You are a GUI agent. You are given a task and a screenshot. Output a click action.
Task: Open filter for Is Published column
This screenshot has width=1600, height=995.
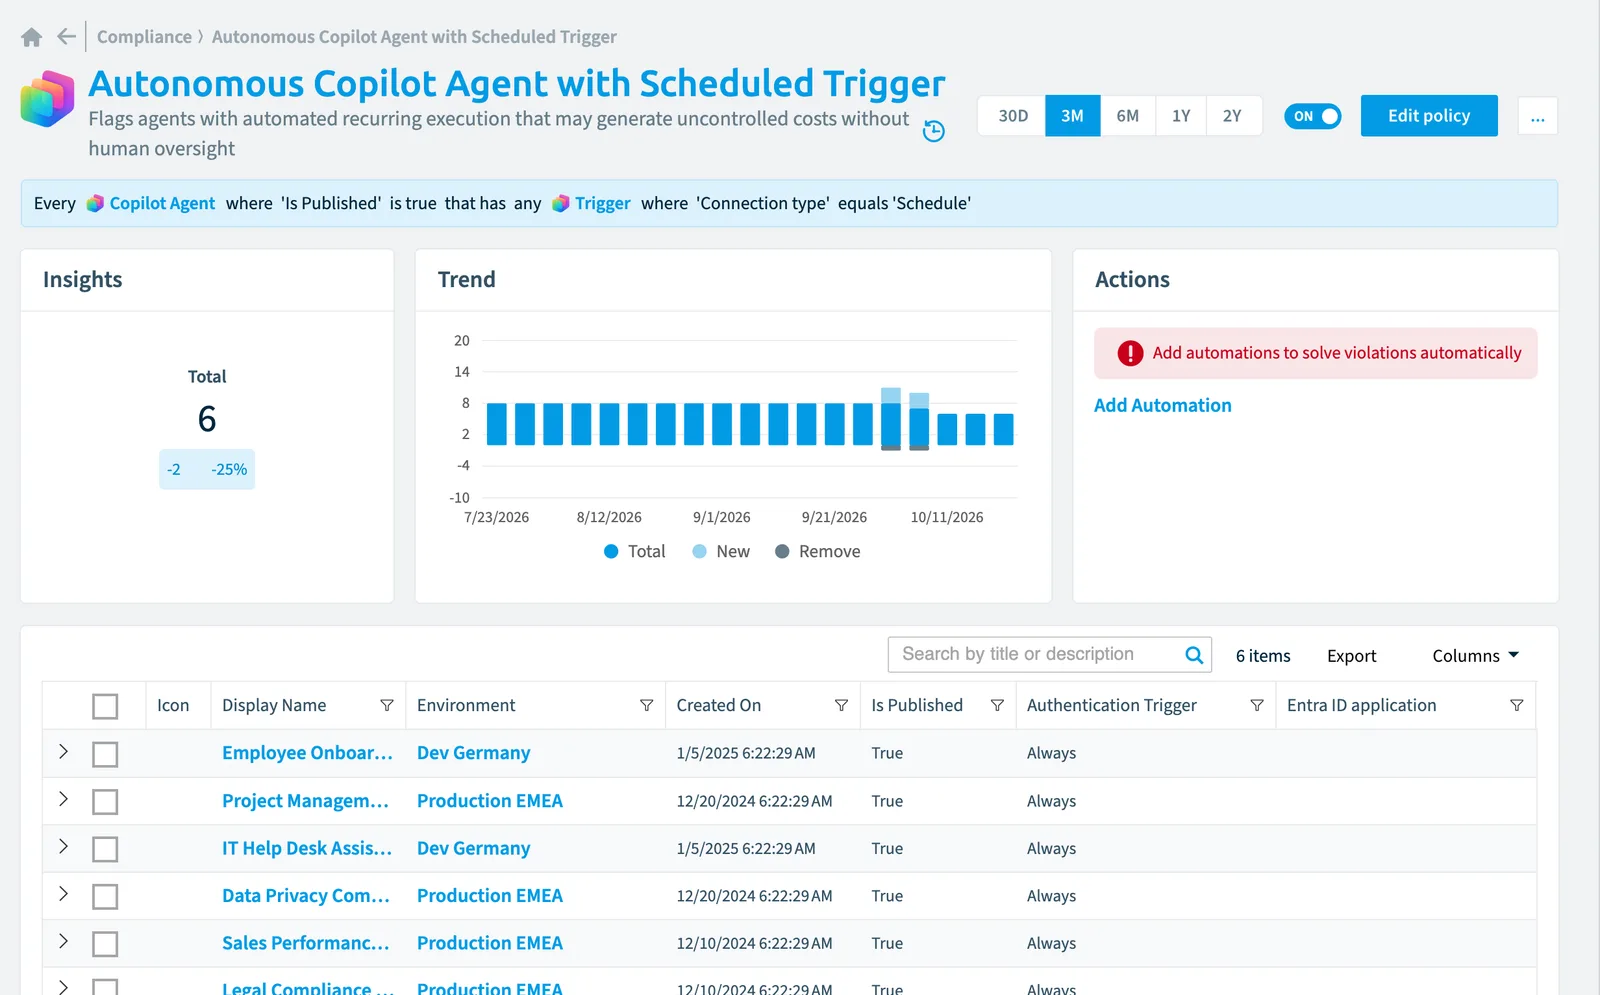[x=997, y=705]
